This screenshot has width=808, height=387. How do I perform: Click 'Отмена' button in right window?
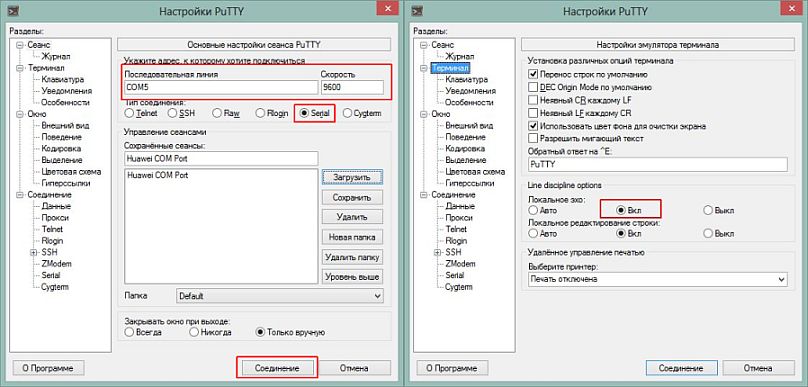759,368
